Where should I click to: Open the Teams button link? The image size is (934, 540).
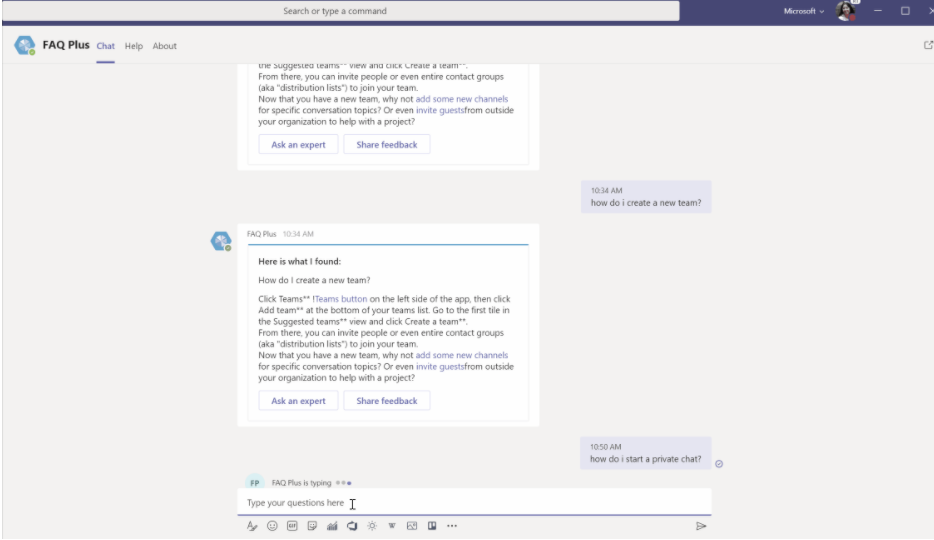point(341,299)
